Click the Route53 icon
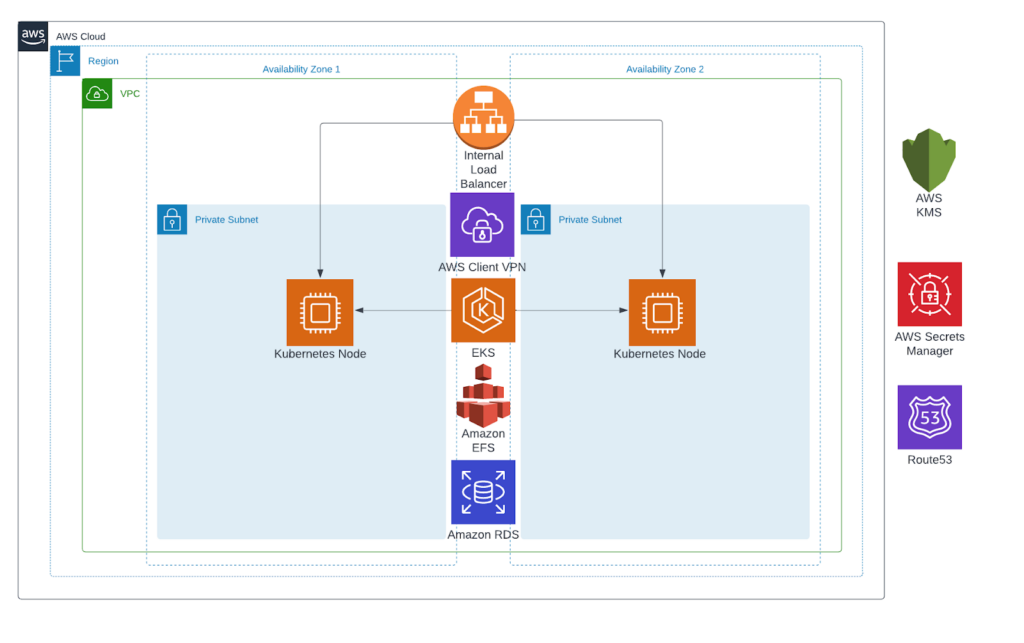The height and width of the screenshot is (643, 1024). [x=929, y=417]
